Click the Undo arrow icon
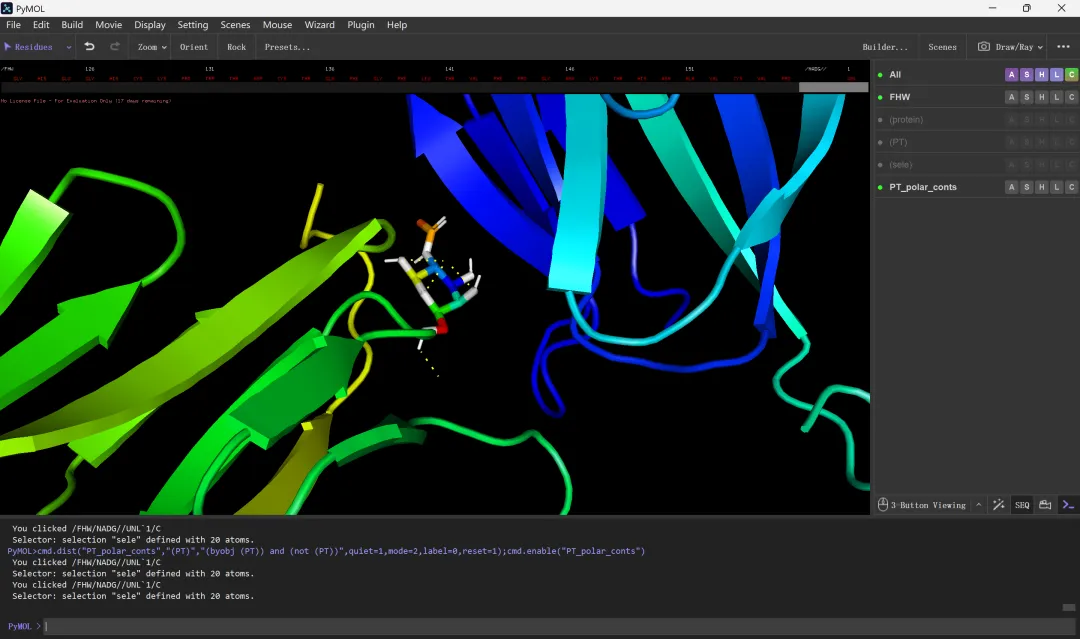Image resolution: width=1080 pixels, height=639 pixels. [90, 47]
